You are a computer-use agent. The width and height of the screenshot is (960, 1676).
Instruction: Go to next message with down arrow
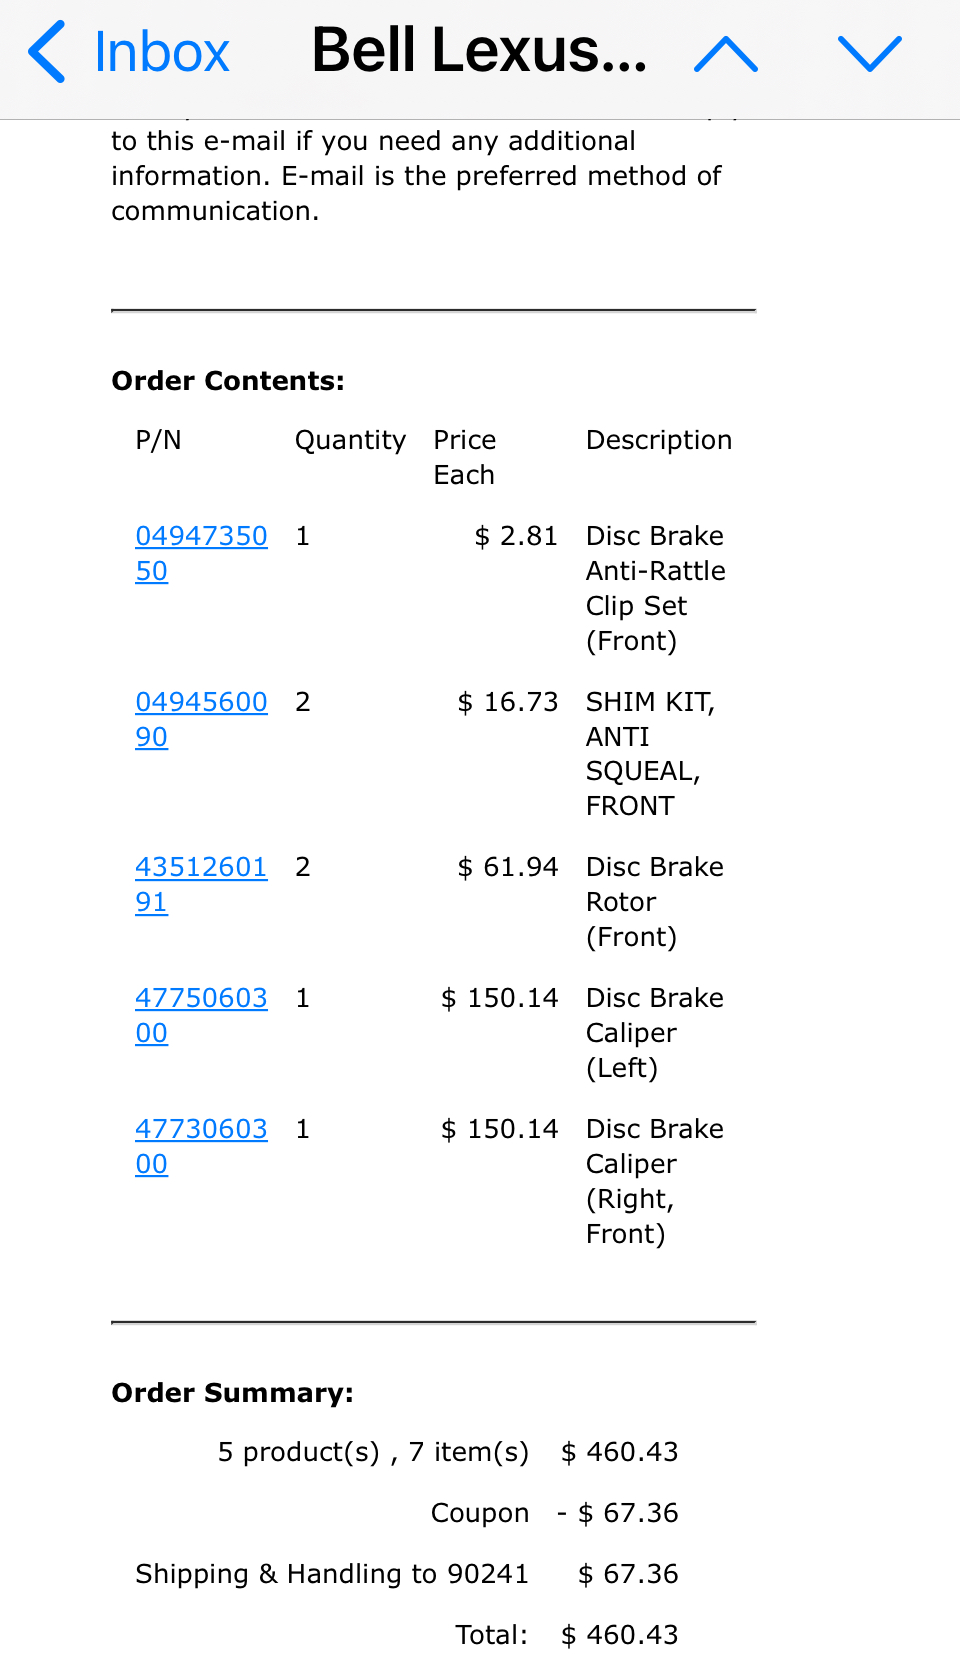pos(869,54)
